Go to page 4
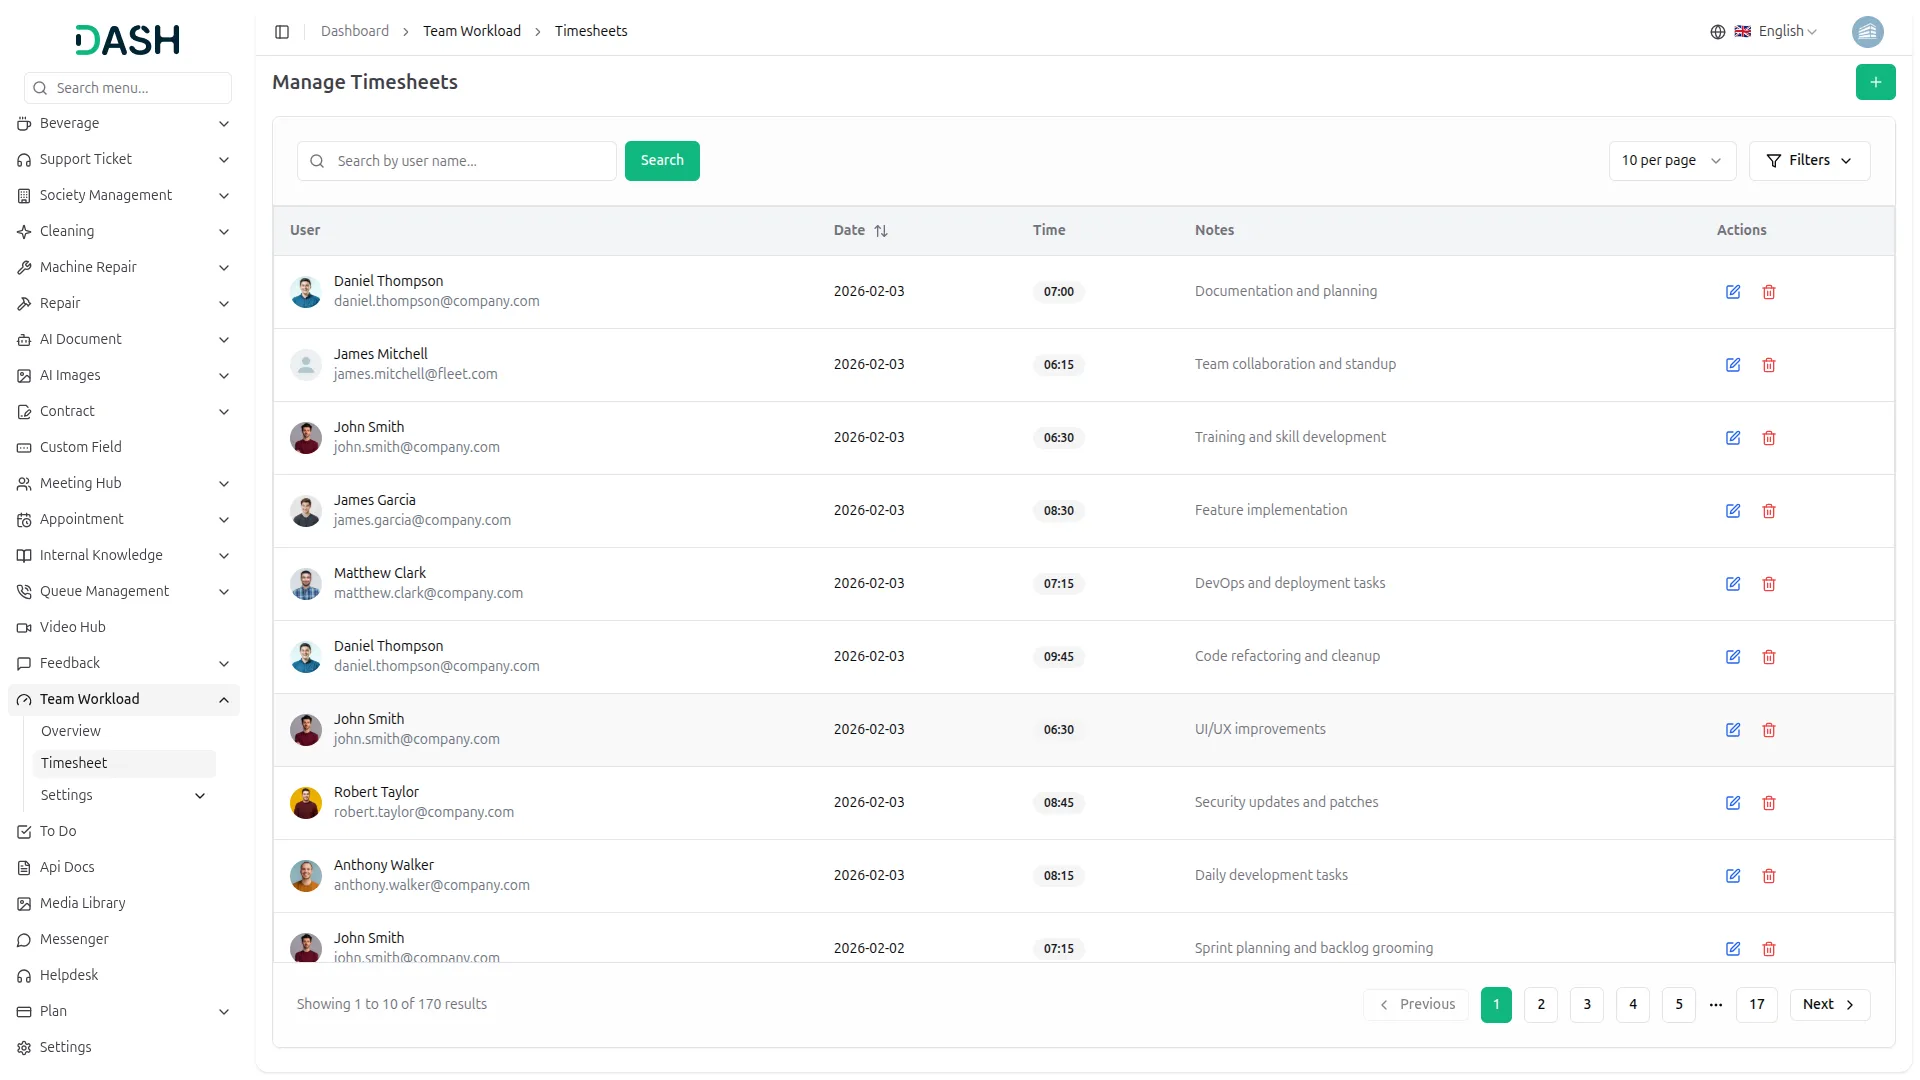 coord(1633,1005)
